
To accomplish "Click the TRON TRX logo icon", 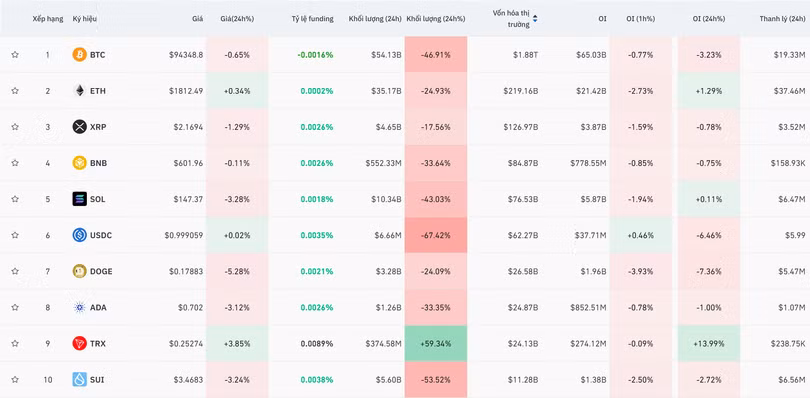I will (80, 343).
